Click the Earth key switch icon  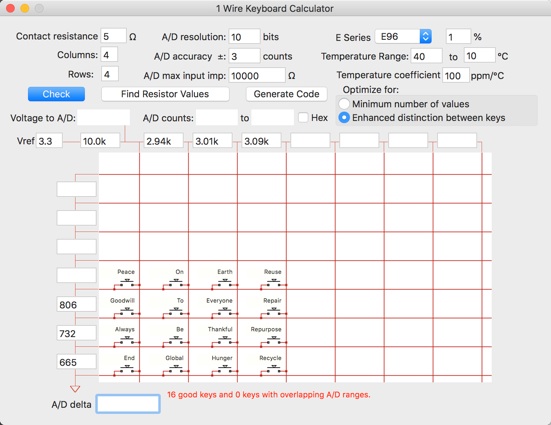click(225, 283)
